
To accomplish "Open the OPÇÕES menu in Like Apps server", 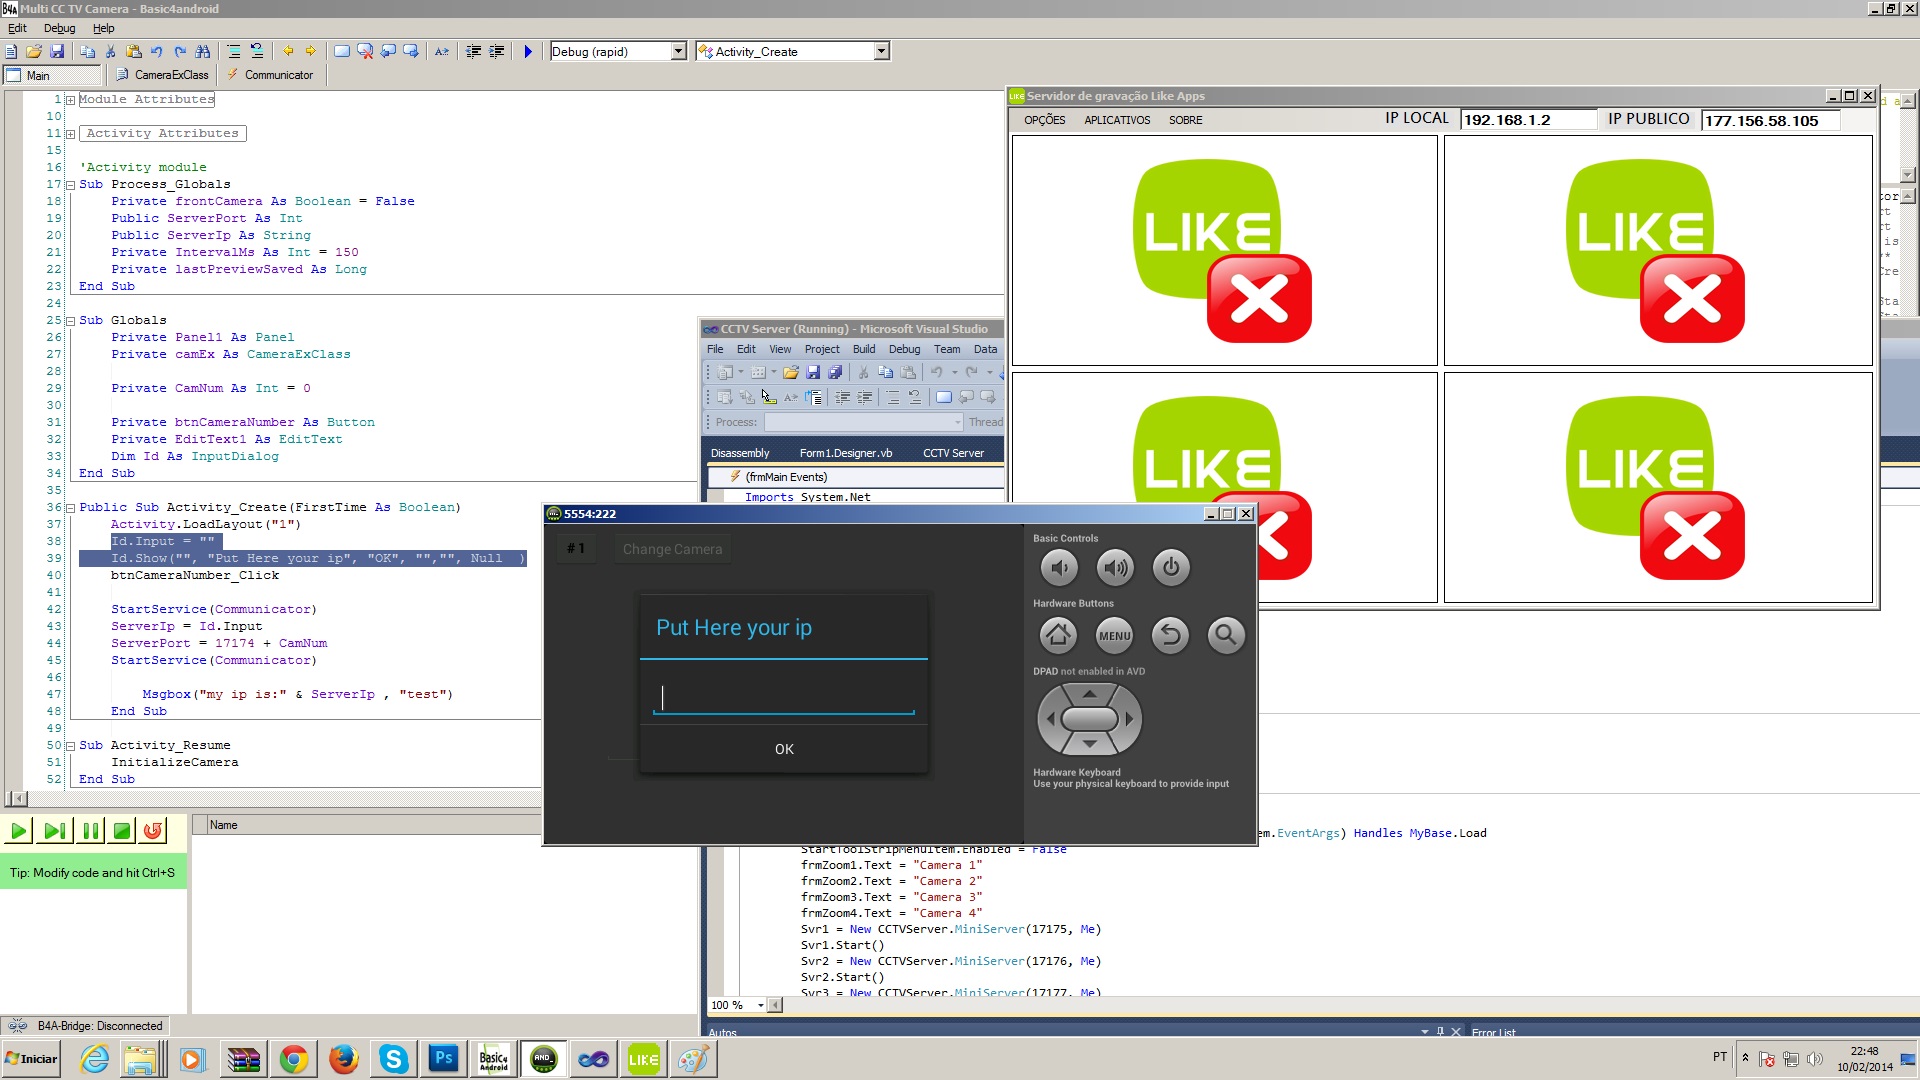I will 1044,120.
